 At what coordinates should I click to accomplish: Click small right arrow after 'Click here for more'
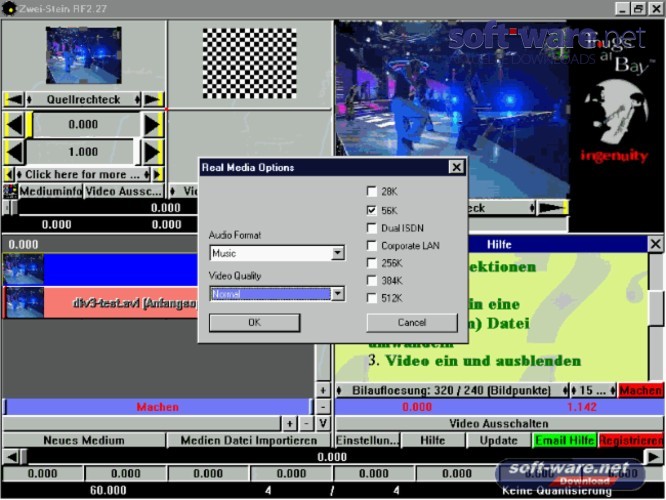pos(157,175)
